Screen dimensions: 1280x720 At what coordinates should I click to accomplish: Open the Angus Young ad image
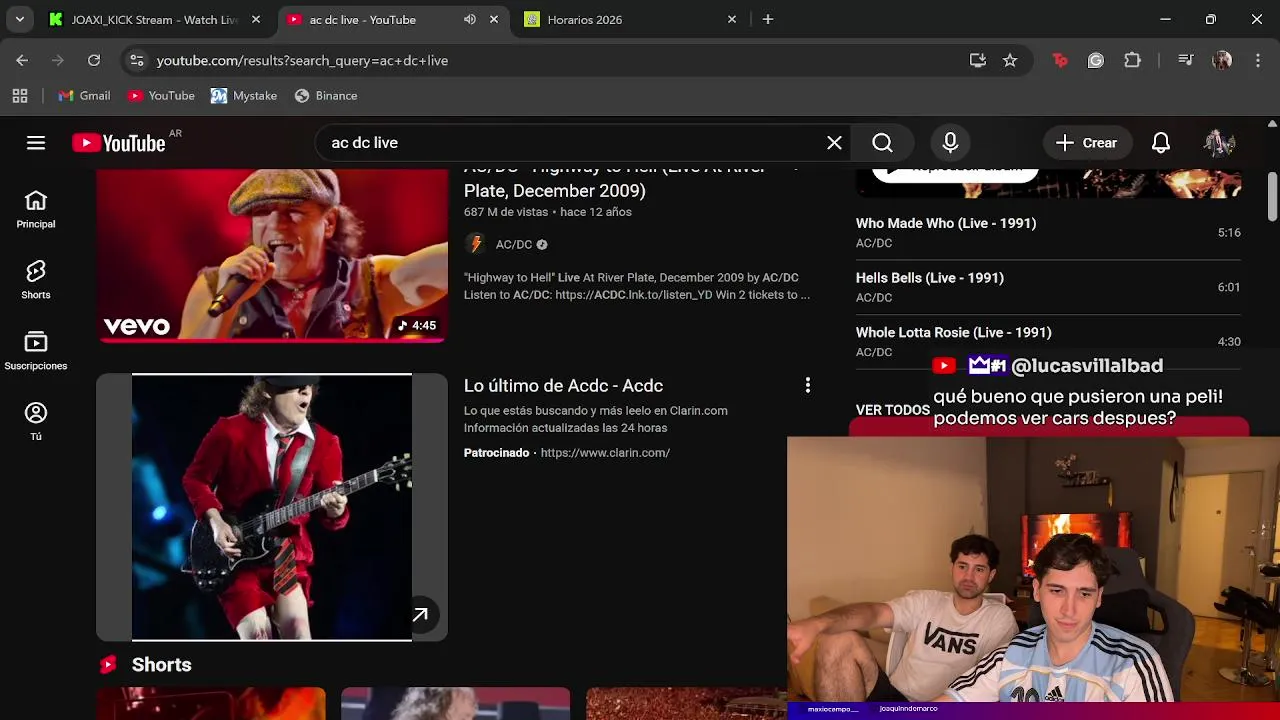(x=272, y=507)
